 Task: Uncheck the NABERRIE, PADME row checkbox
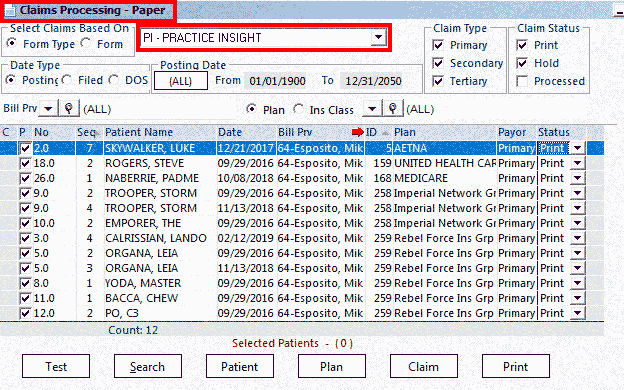[25, 178]
